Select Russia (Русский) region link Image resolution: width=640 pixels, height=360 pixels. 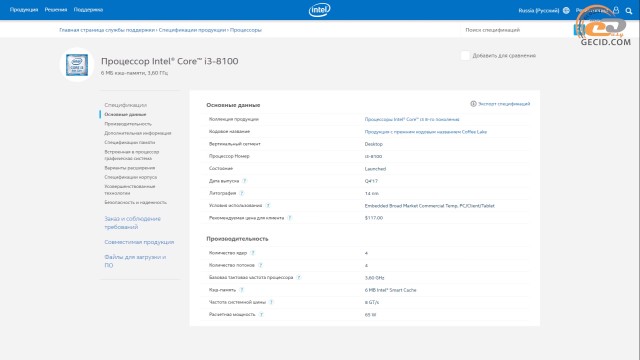pos(539,11)
